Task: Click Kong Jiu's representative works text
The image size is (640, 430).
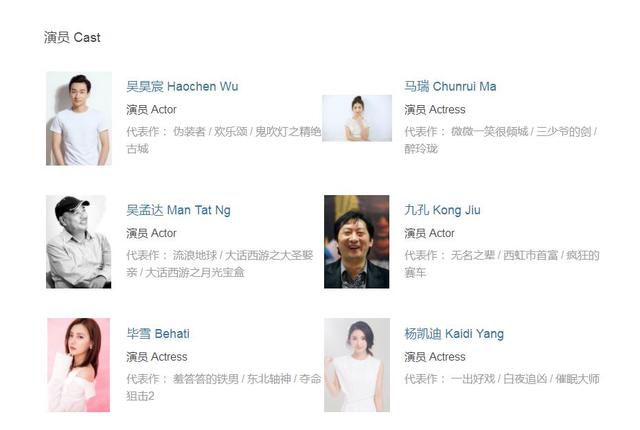Action: [502, 264]
